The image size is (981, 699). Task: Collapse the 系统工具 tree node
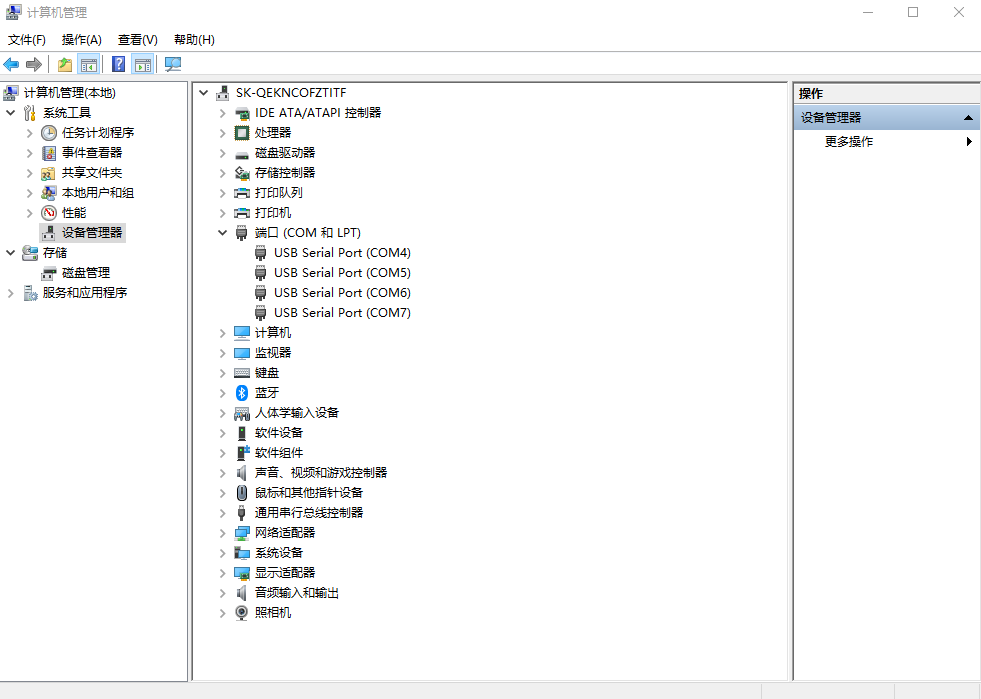tap(11, 113)
